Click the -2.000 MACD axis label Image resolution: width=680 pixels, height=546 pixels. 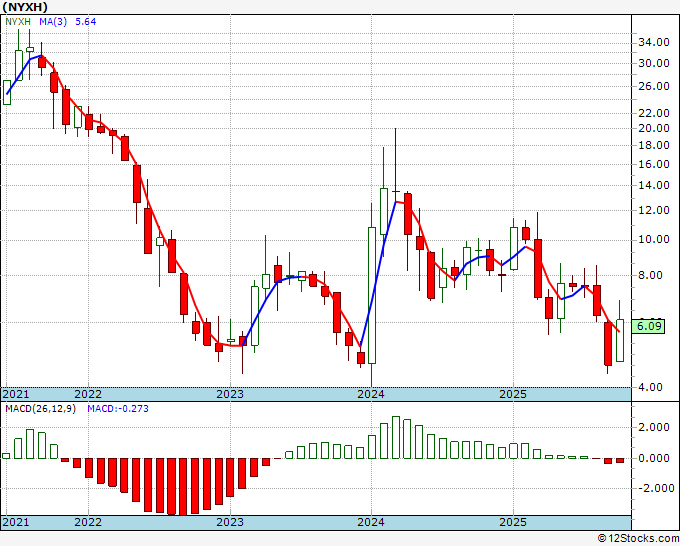point(656,489)
